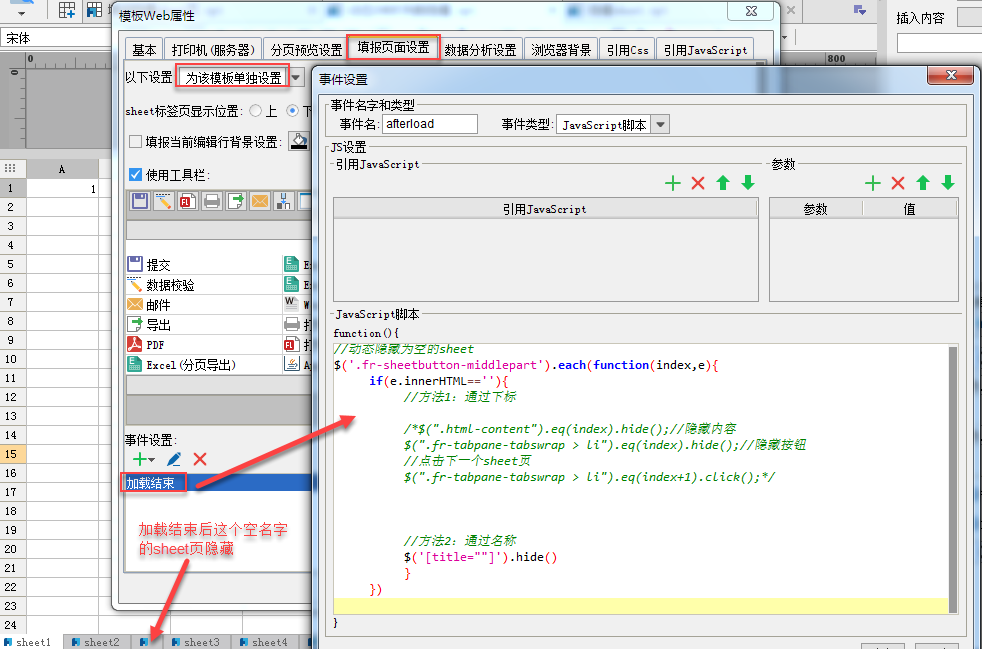The width and height of the screenshot is (982, 649).
Task: Click background color paint bucket icon
Action: coord(299,142)
